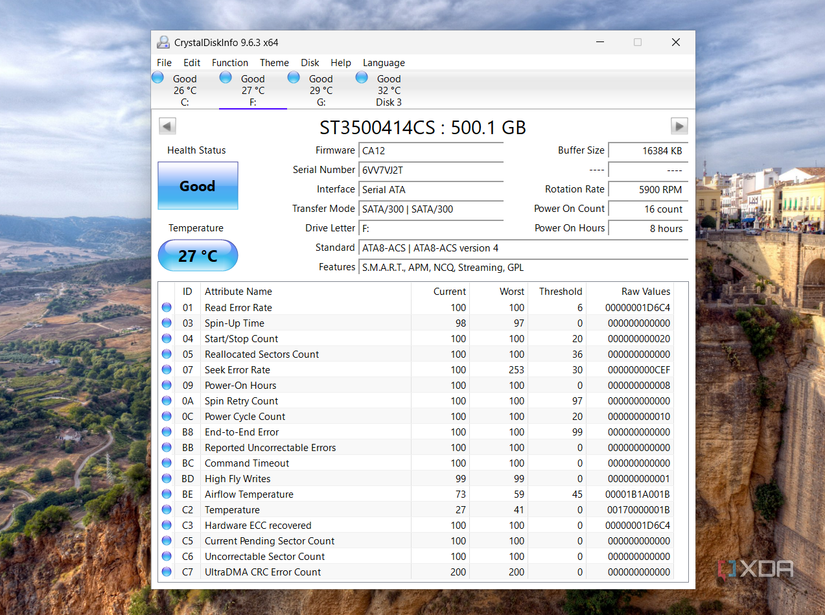Click the Good health status button
825x615 pixels.
[x=198, y=186]
